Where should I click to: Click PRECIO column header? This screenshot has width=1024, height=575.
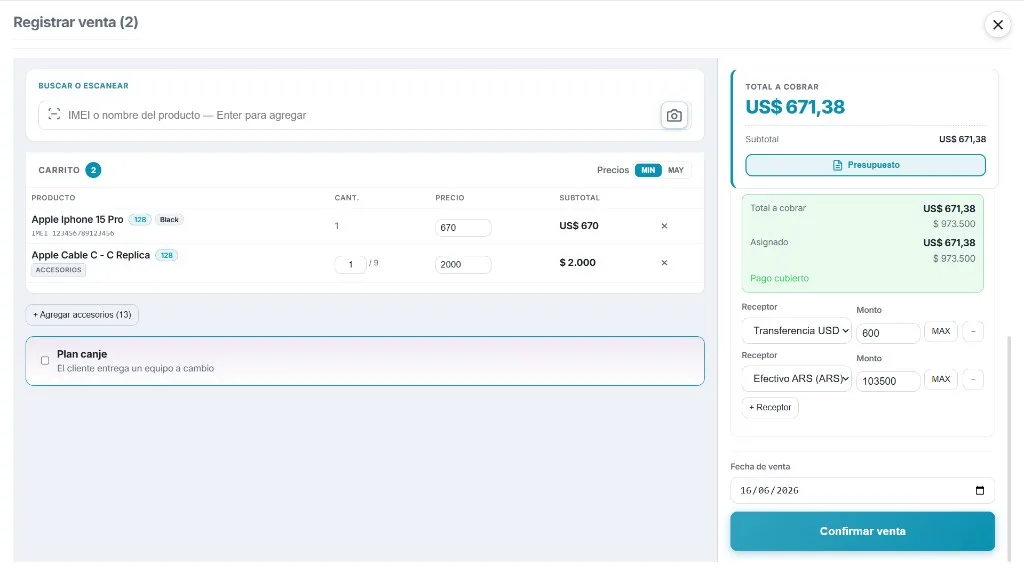pyautogui.click(x=450, y=198)
